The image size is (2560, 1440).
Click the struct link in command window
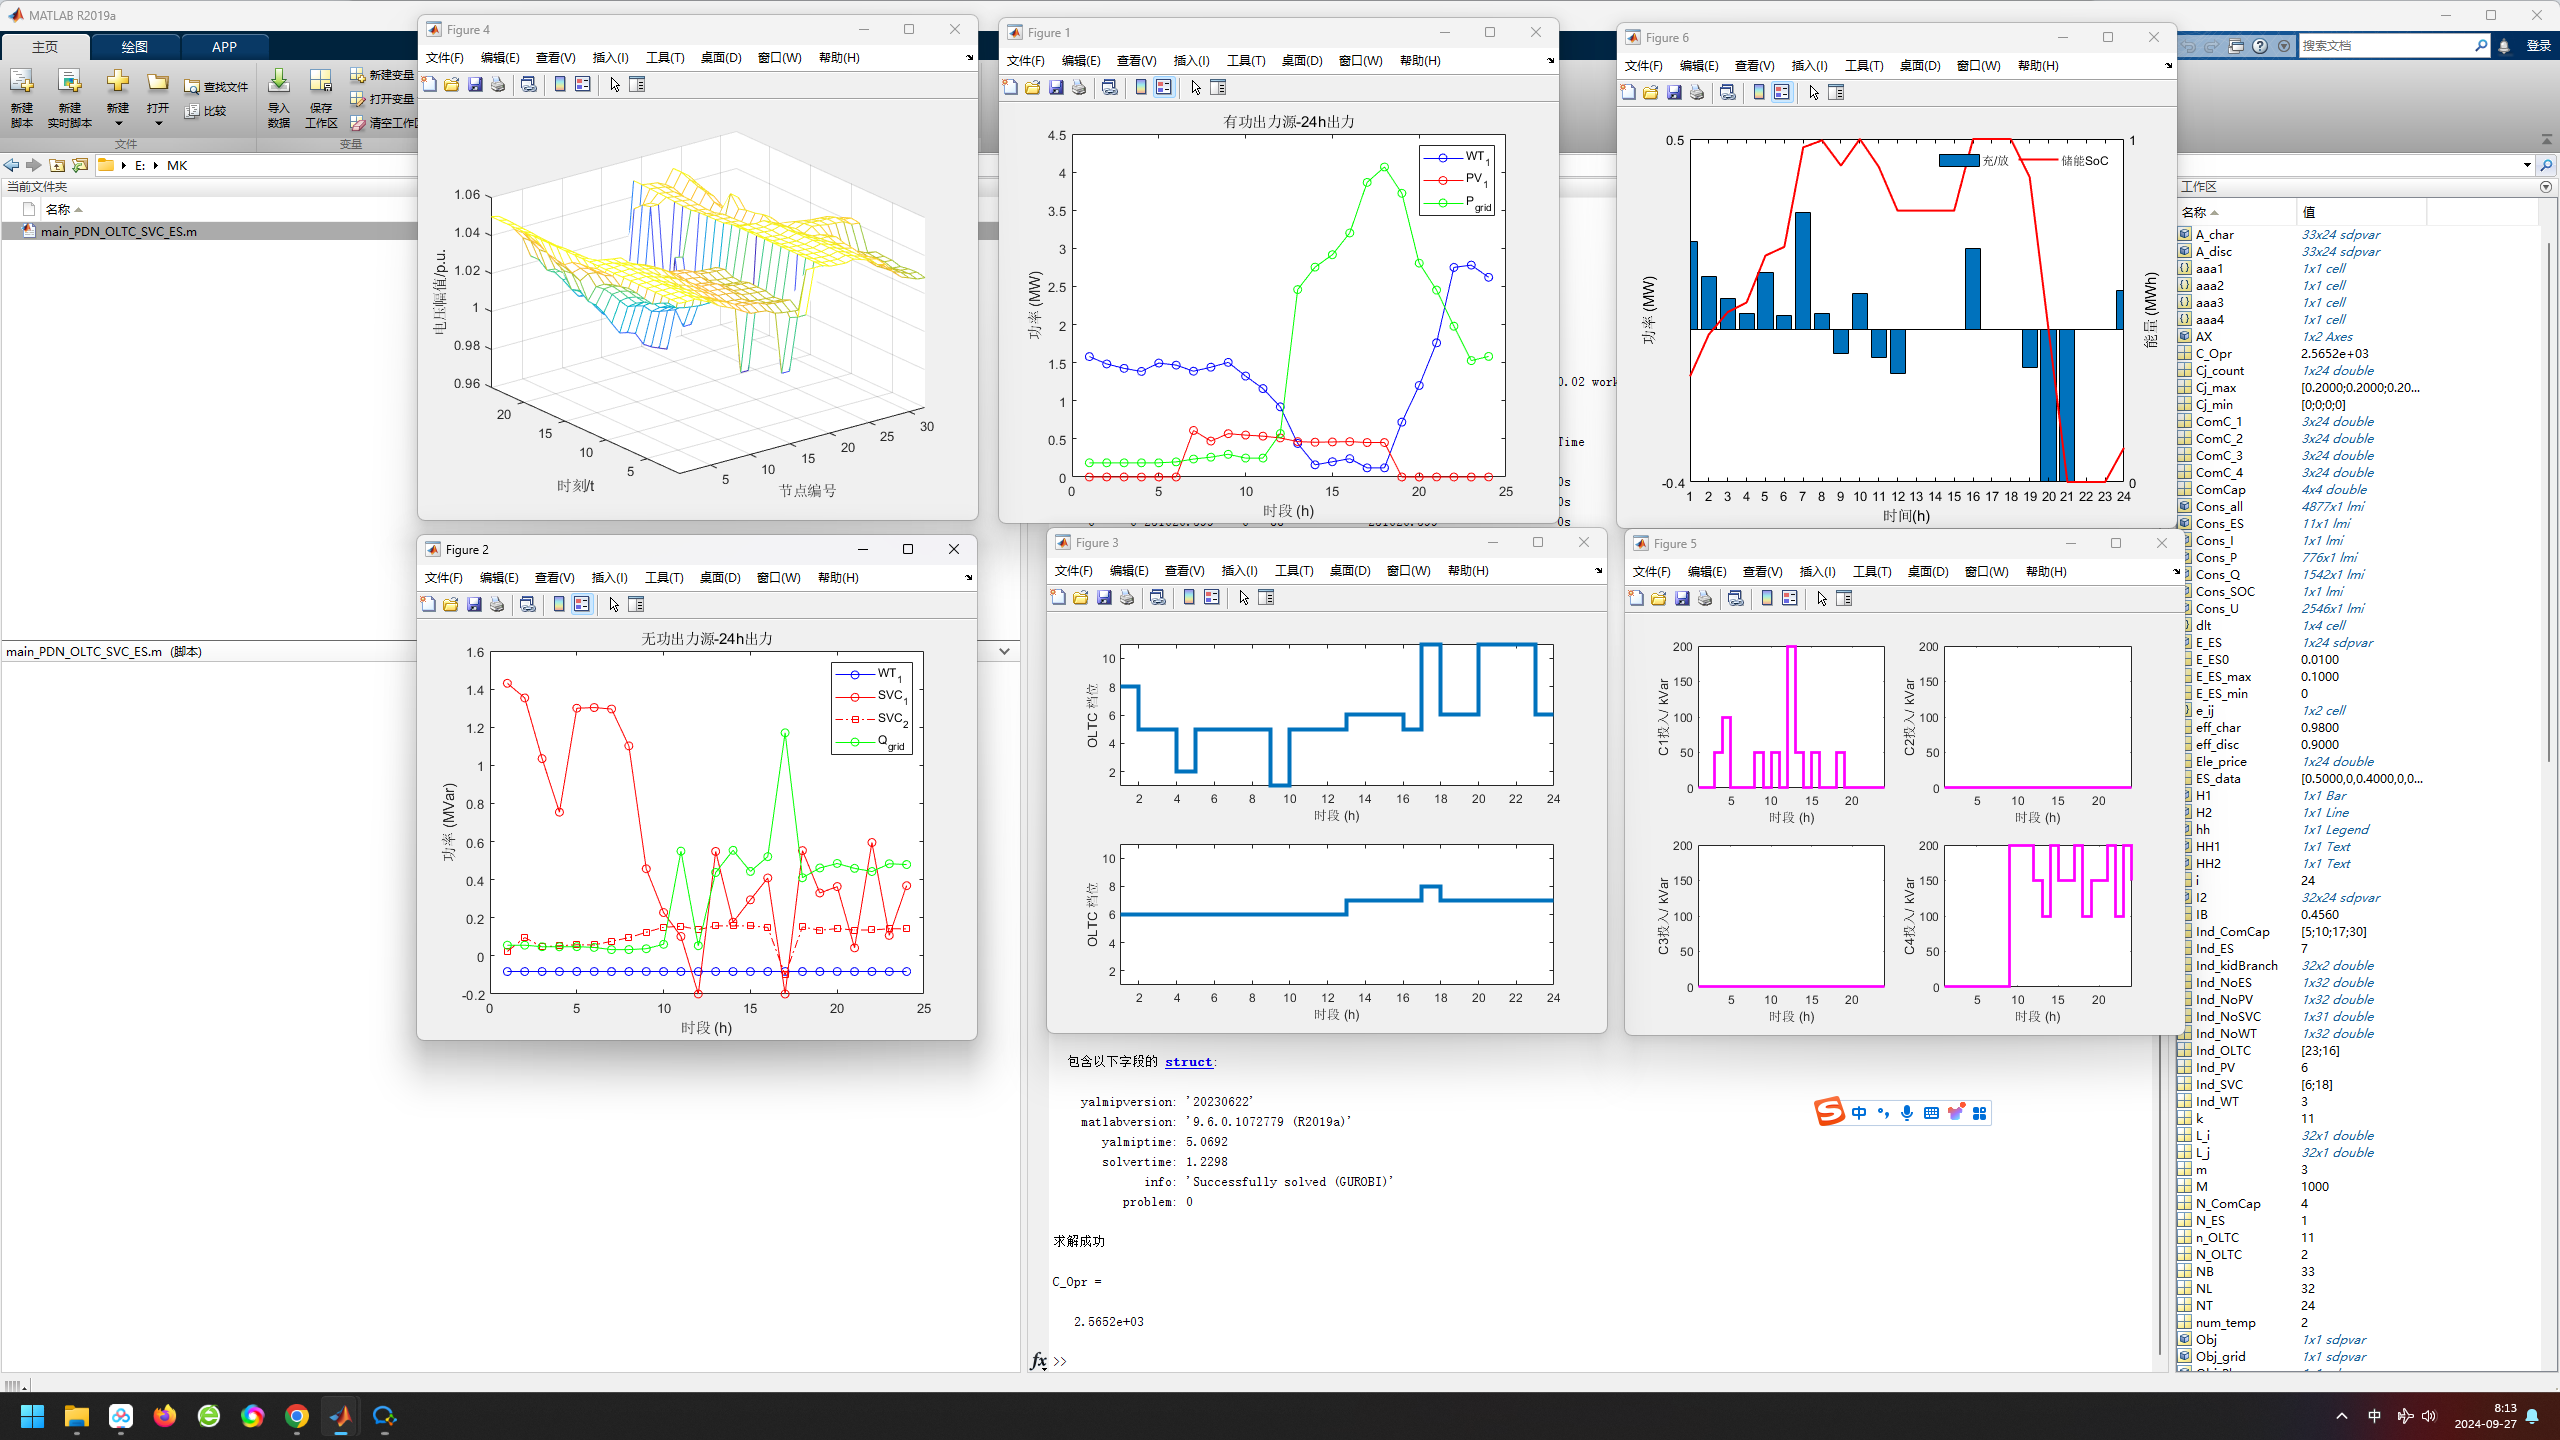coord(1188,1062)
